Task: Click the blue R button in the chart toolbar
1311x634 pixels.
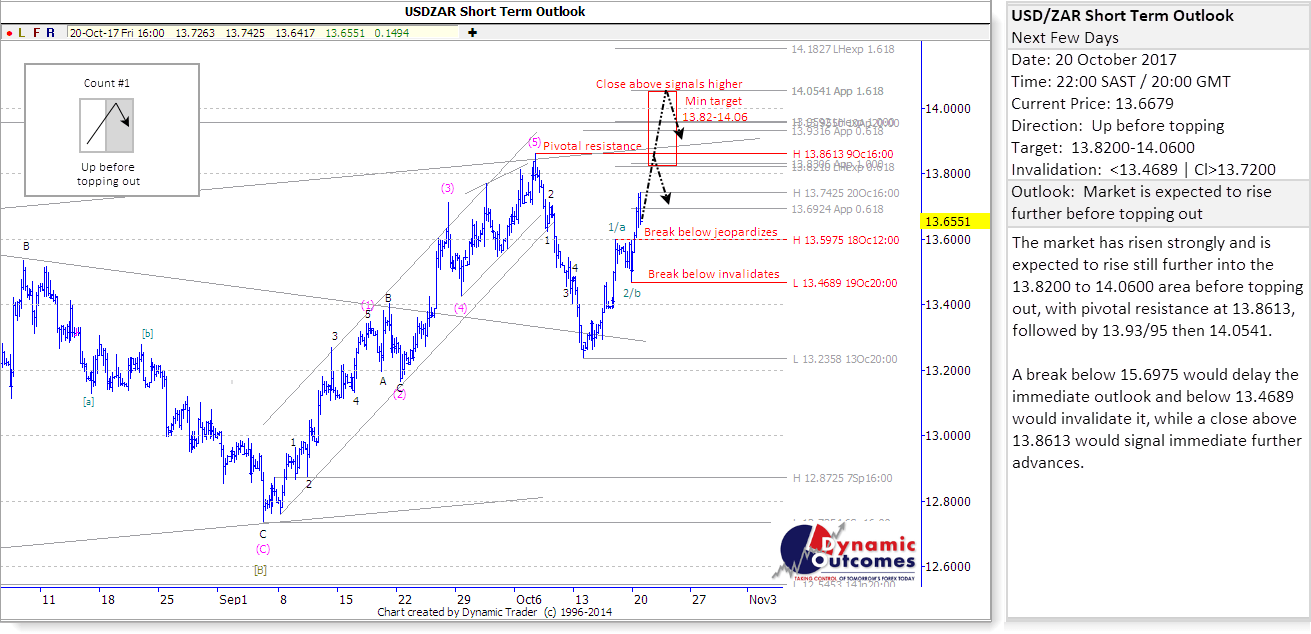Action: [x=51, y=32]
